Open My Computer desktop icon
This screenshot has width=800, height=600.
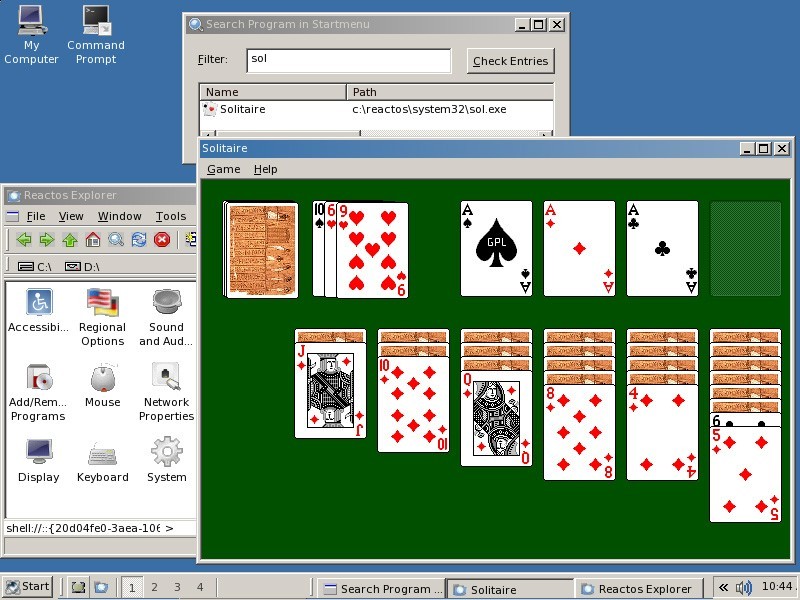click(x=32, y=34)
